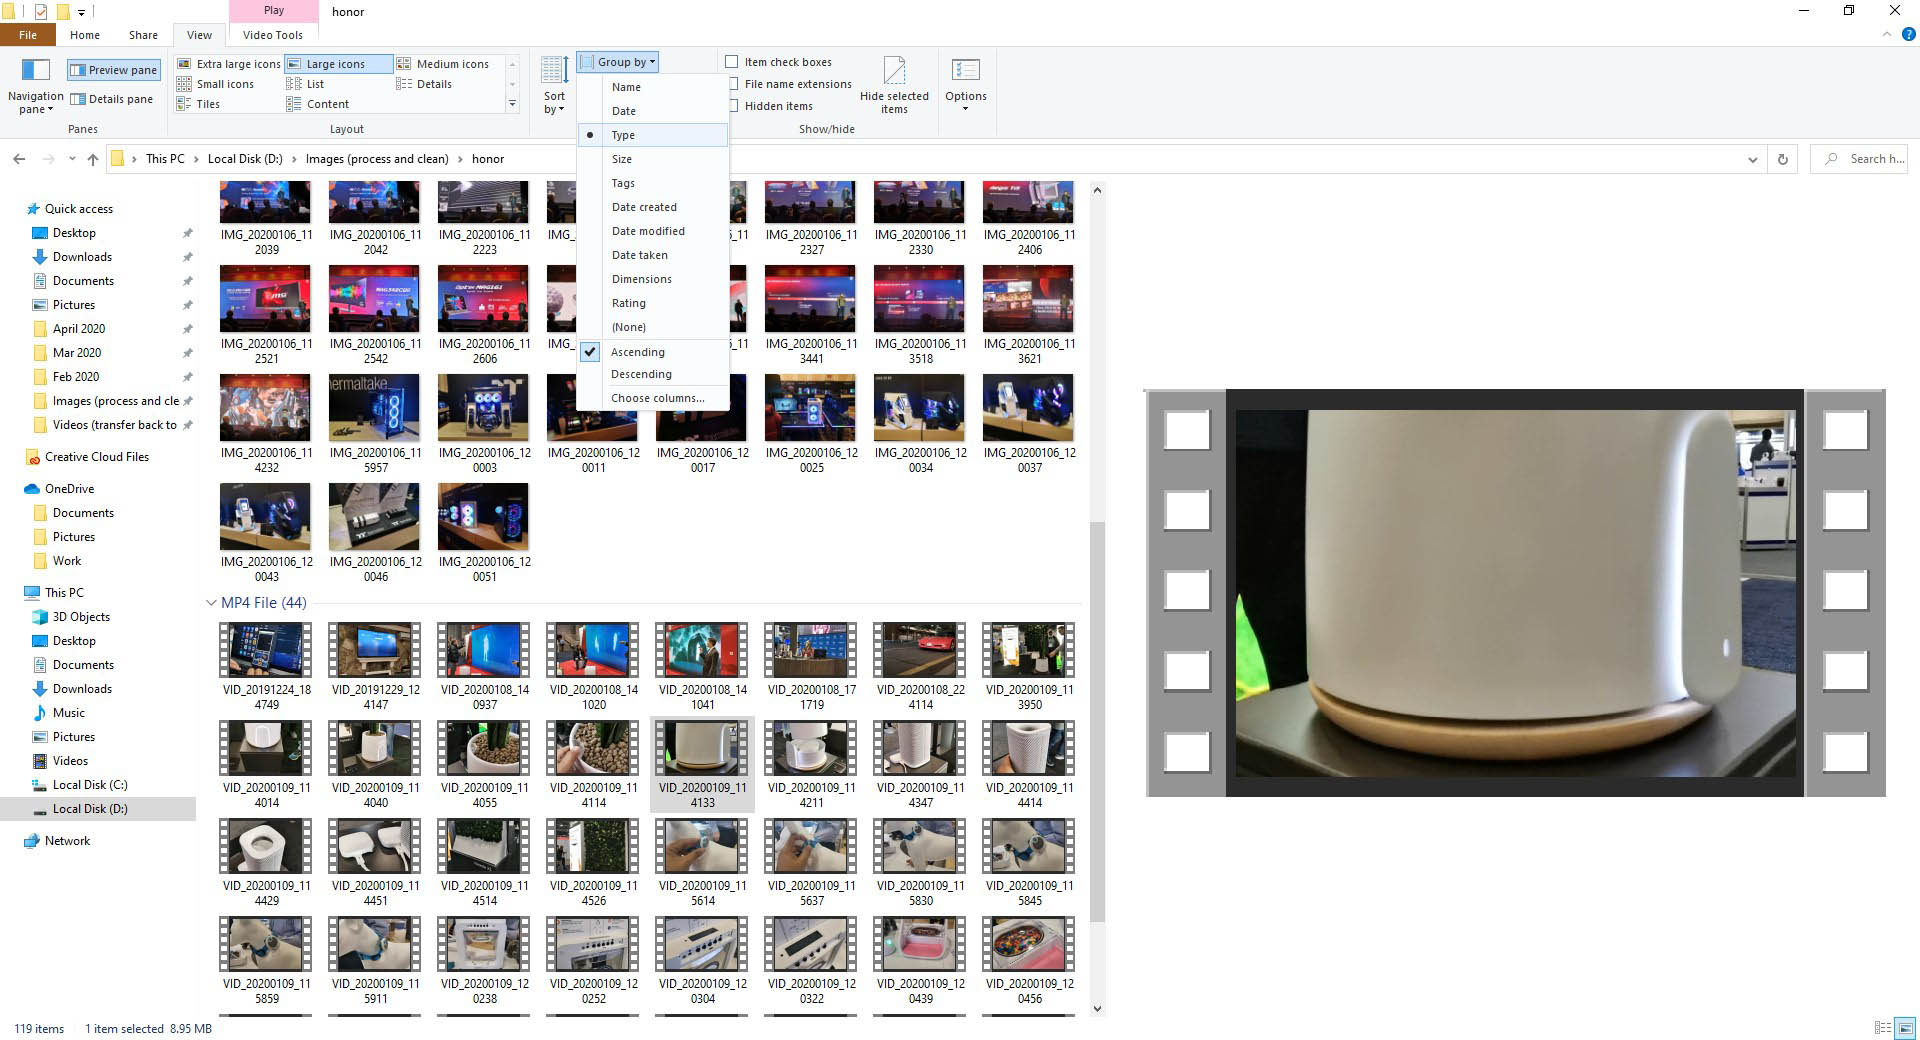Open folder Options button

pos(966,85)
